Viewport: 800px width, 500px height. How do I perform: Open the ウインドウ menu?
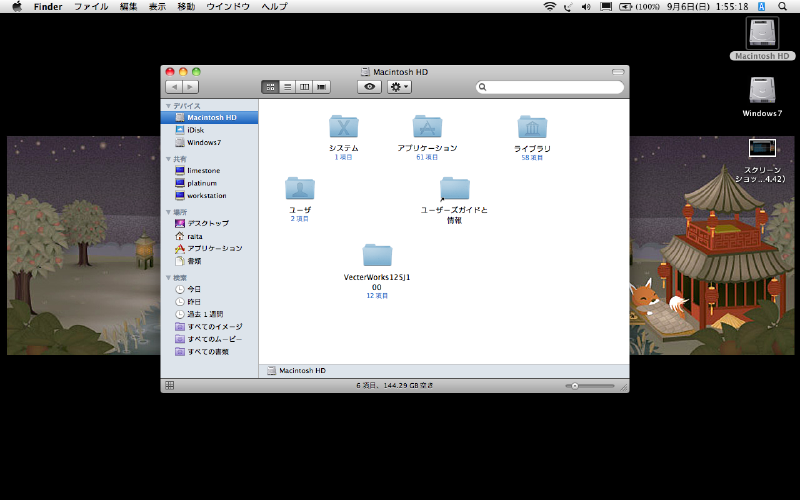(228, 7)
